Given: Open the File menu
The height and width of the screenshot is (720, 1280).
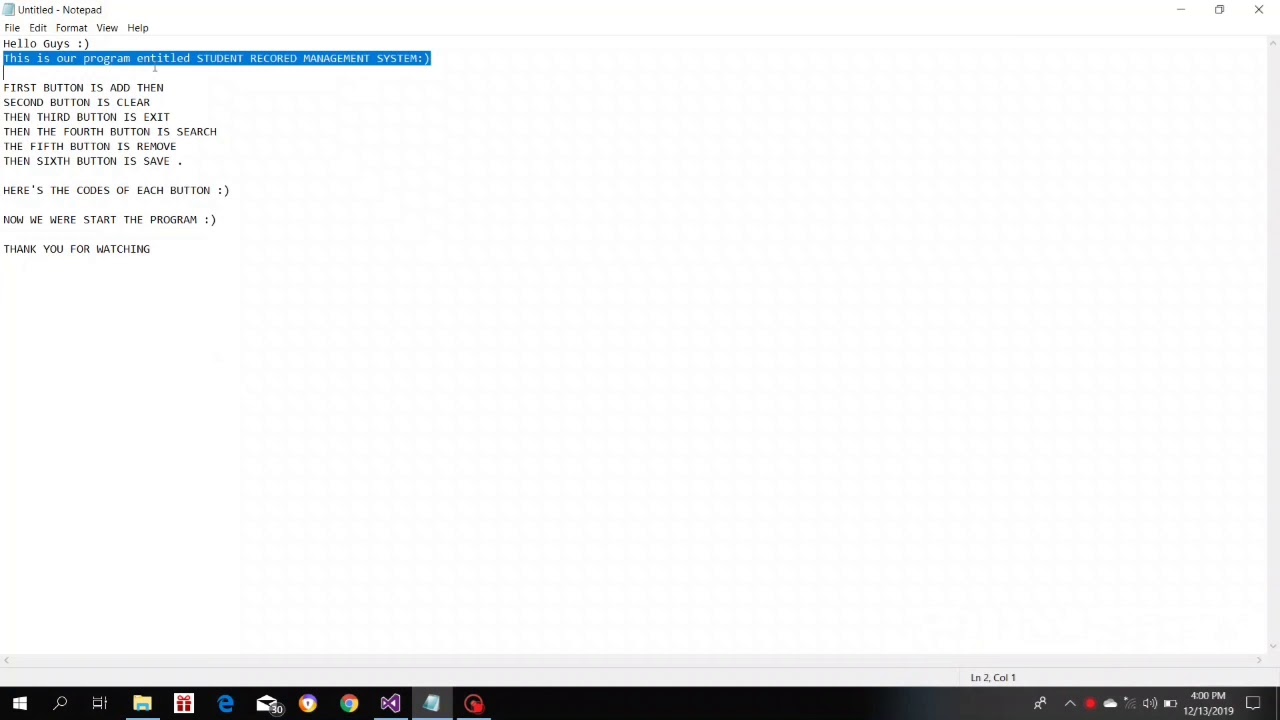Looking at the screenshot, I should tap(12, 28).
